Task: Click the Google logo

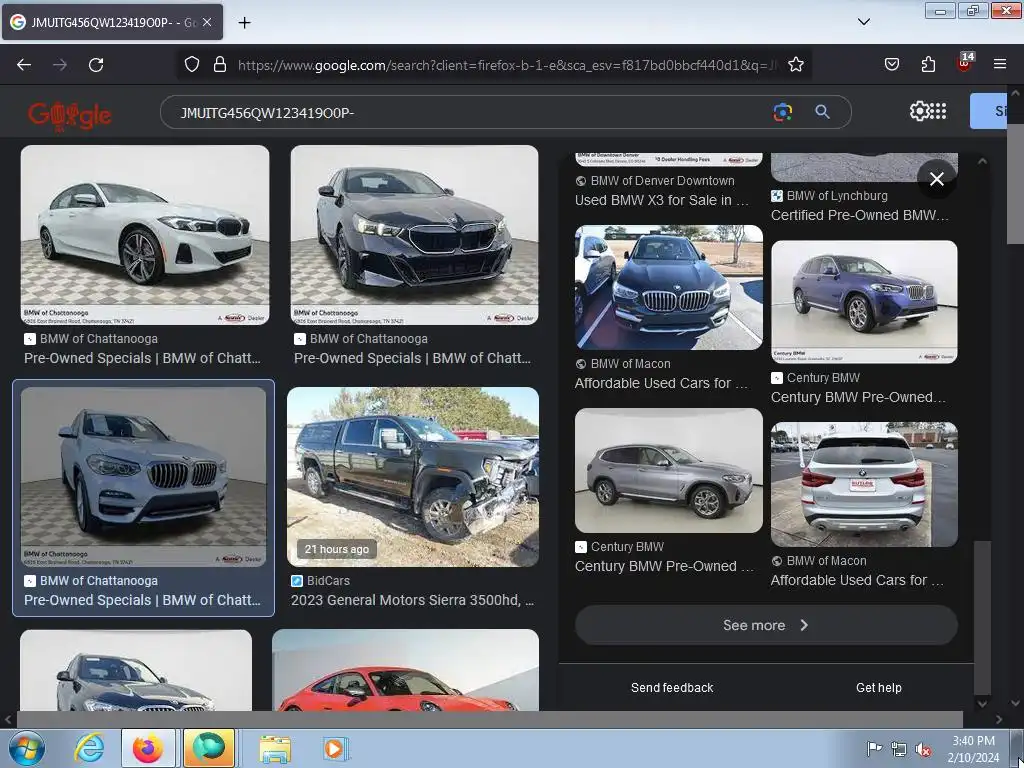Action: point(70,115)
